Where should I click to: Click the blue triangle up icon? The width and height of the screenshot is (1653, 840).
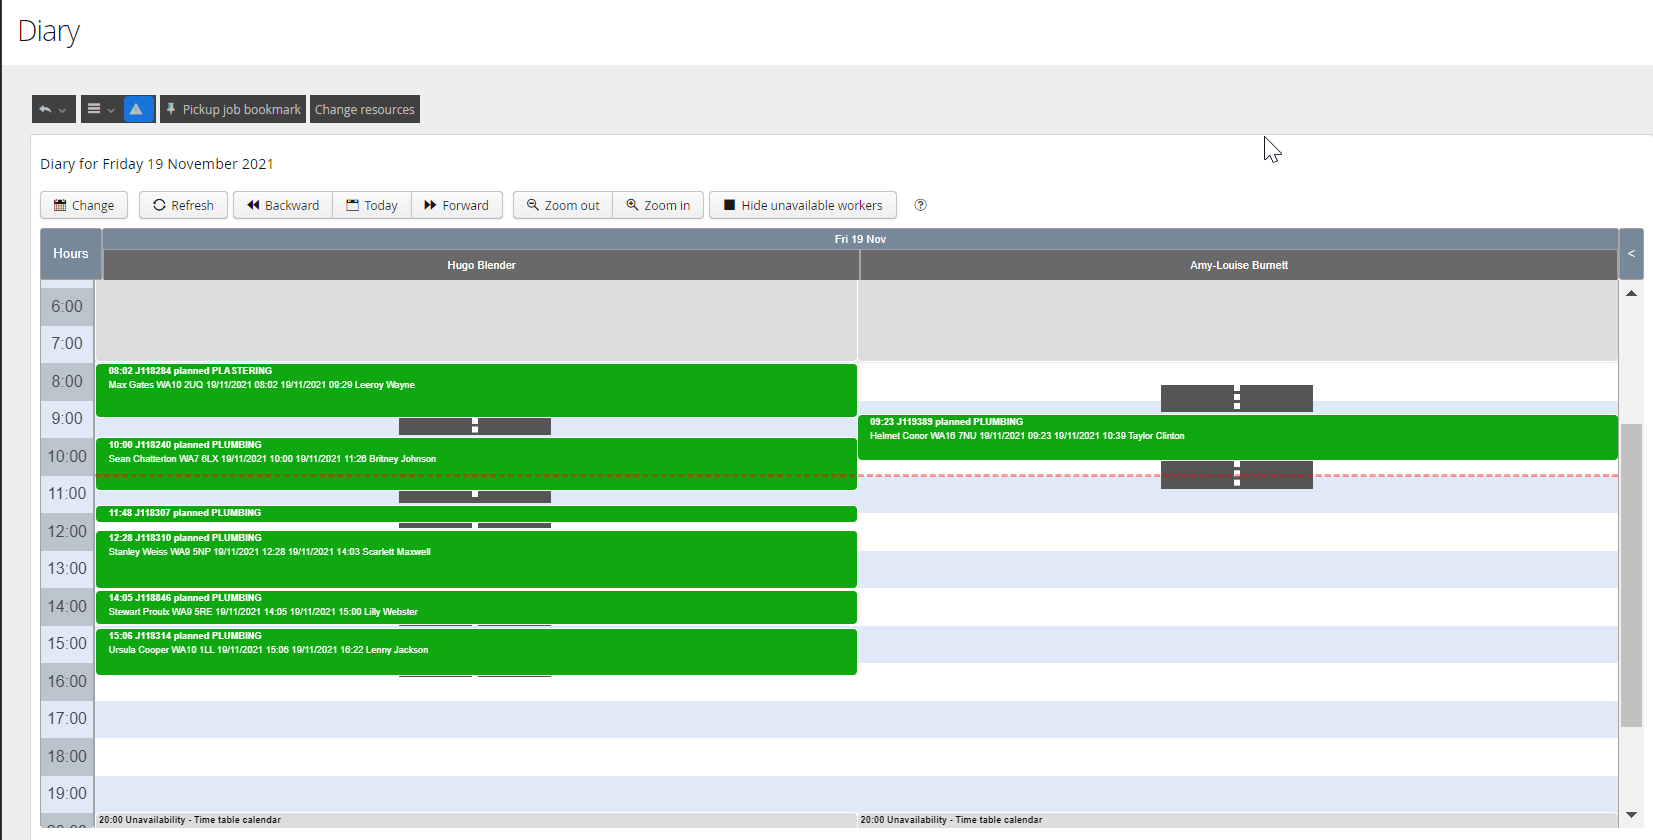tap(138, 109)
